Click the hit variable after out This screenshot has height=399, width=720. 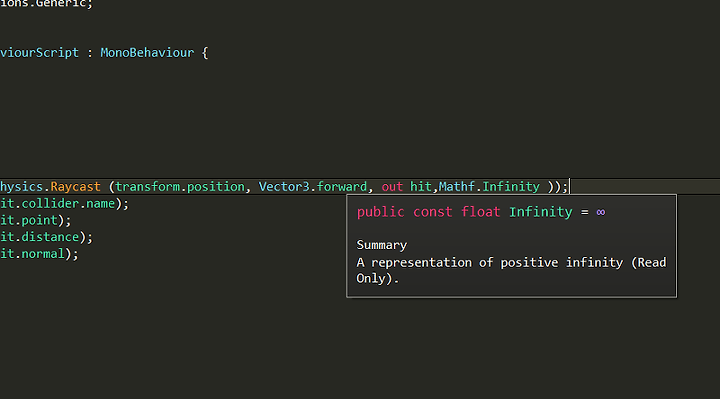[x=421, y=187]
